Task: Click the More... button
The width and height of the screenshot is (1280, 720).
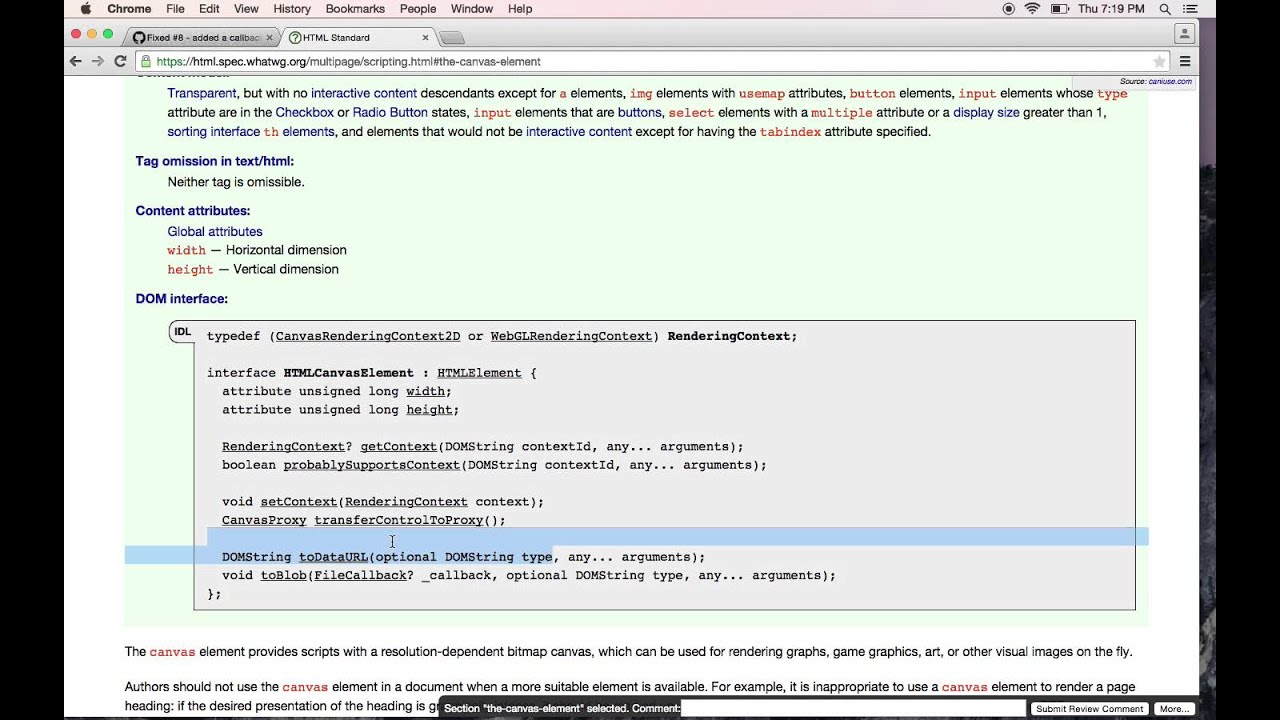Action: 1174,708
